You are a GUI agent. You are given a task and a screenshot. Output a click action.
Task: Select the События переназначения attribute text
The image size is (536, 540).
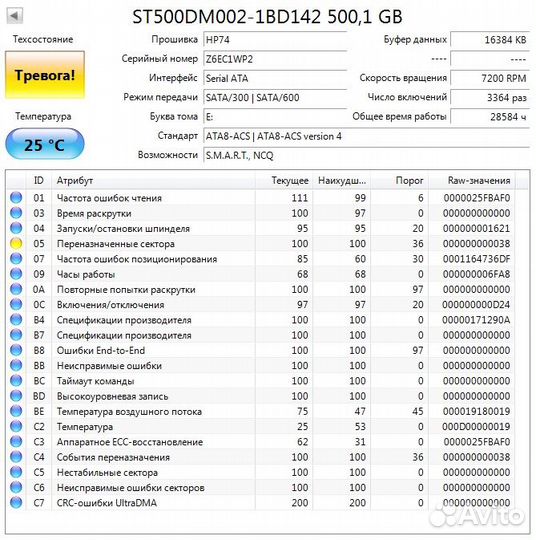[x=113, y=457]
